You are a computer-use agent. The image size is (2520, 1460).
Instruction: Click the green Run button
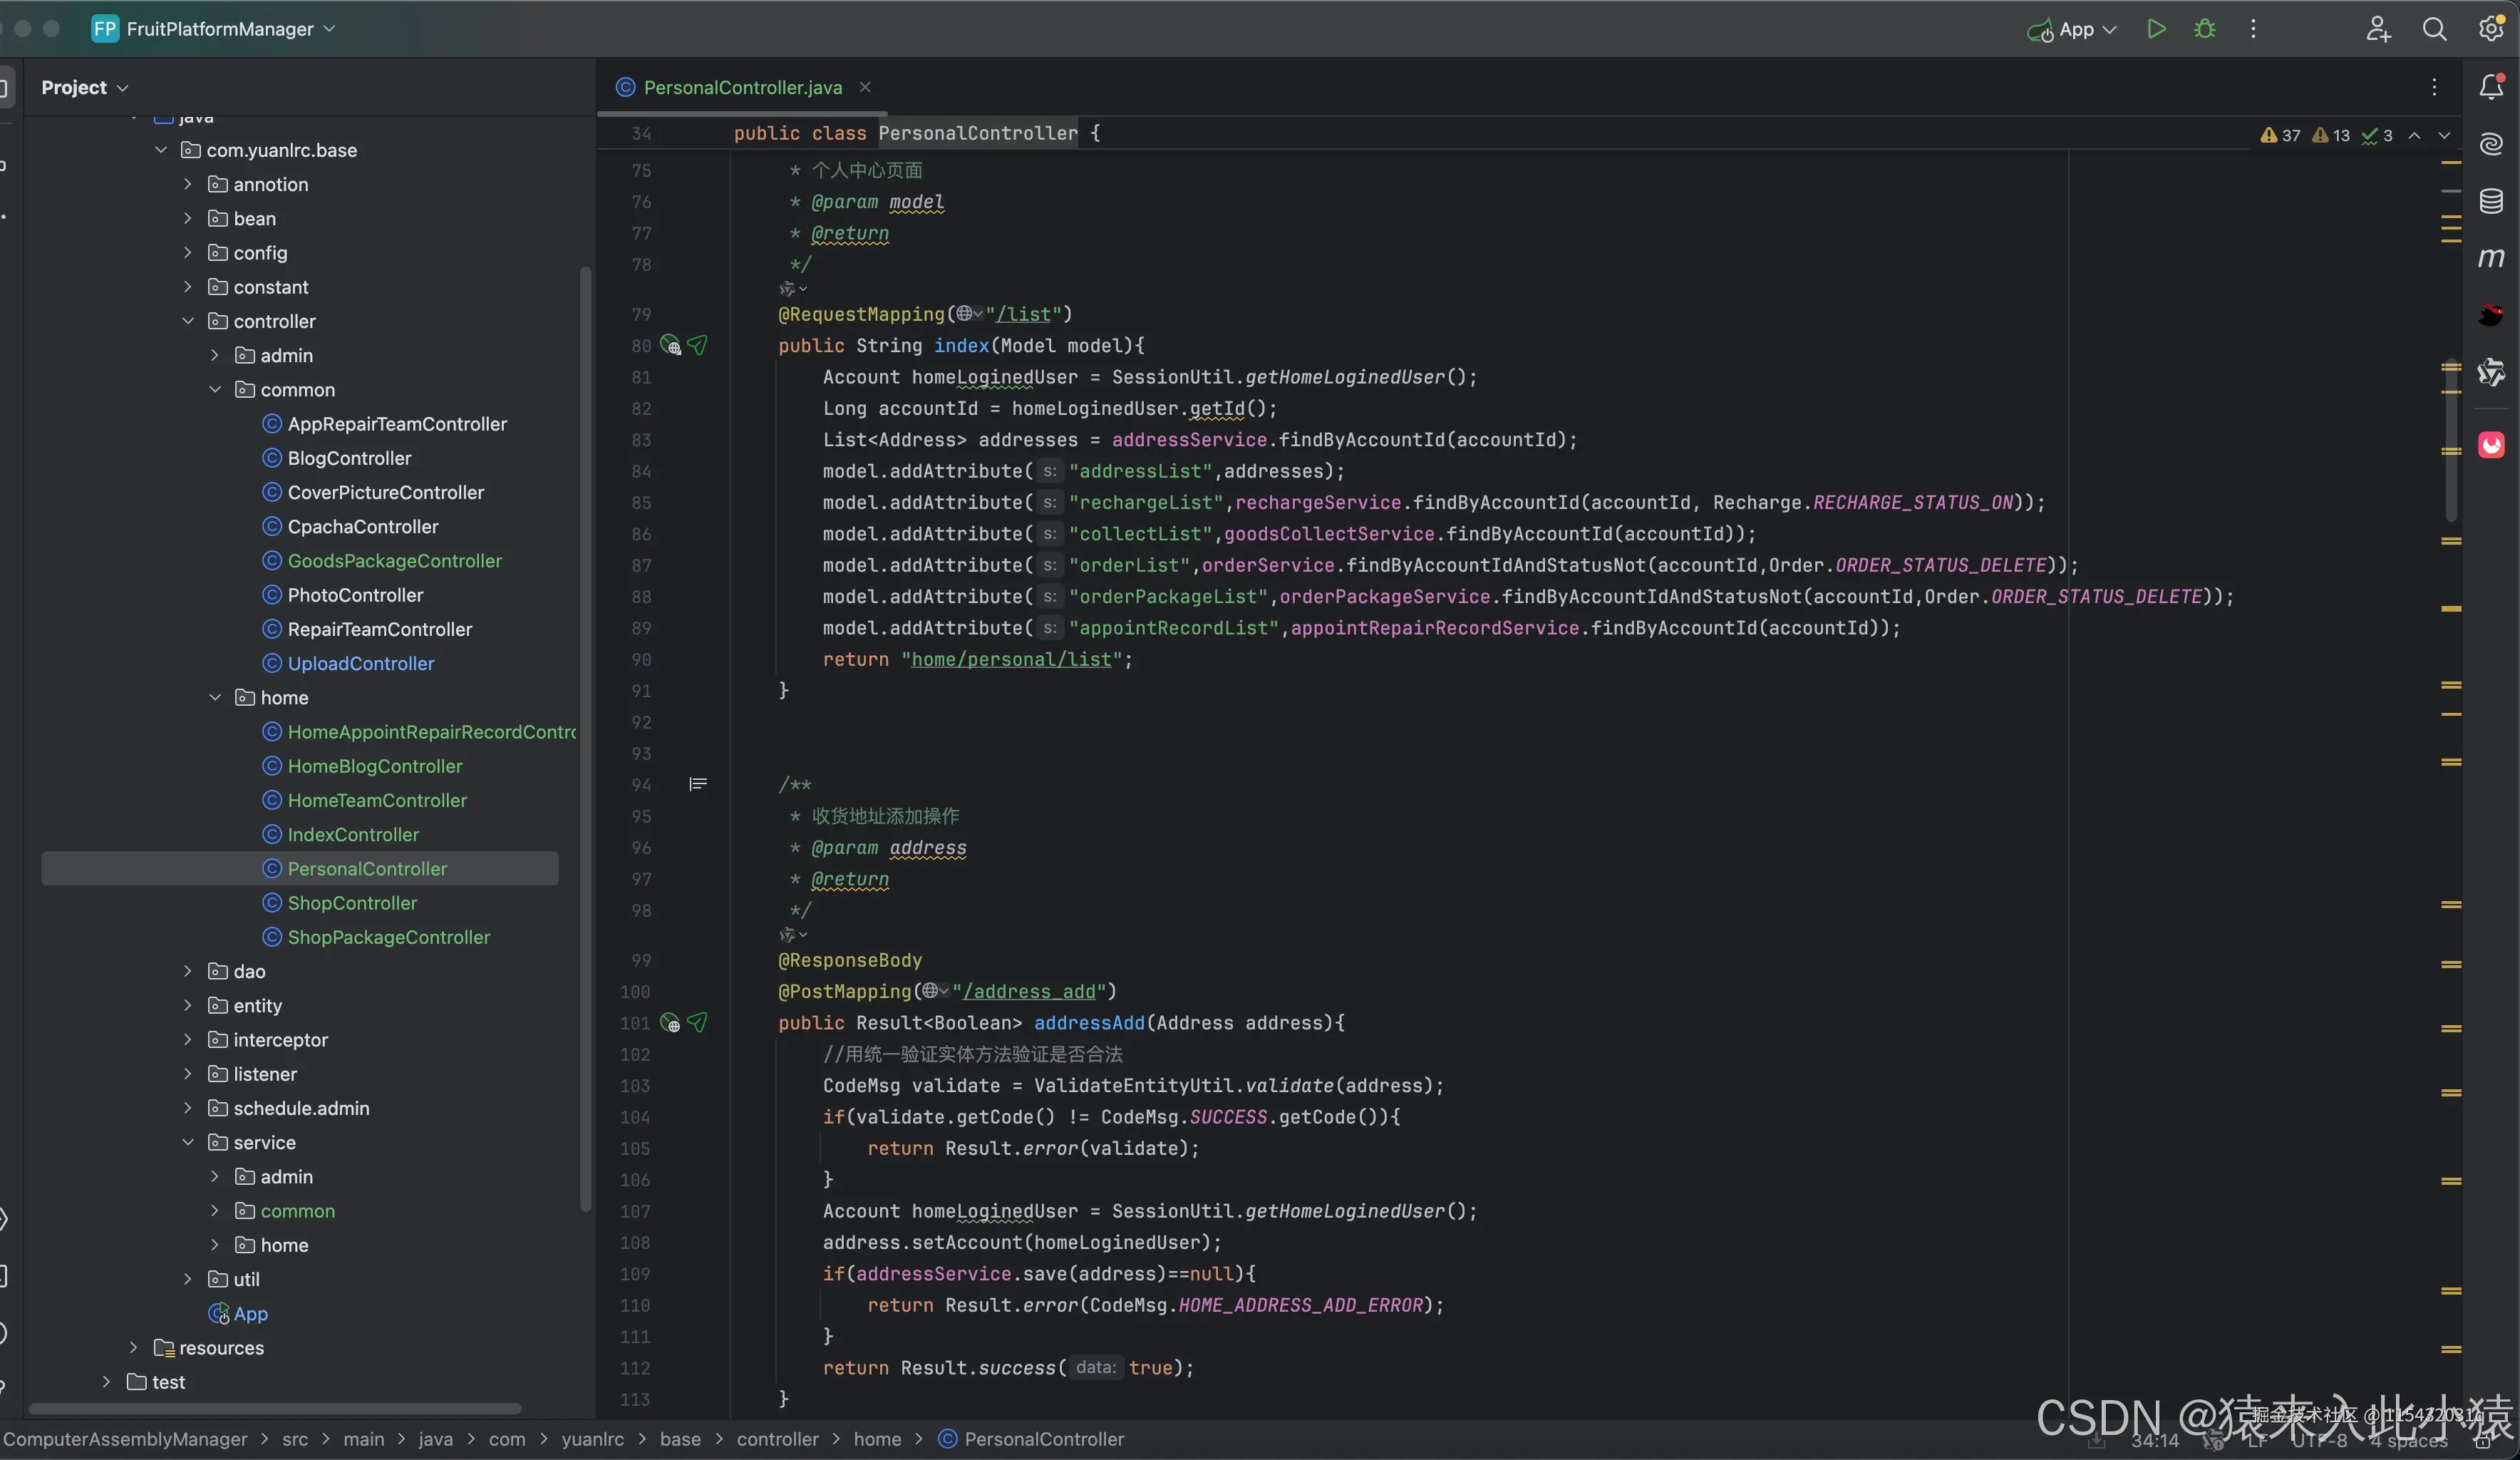tap(2156, 29)
